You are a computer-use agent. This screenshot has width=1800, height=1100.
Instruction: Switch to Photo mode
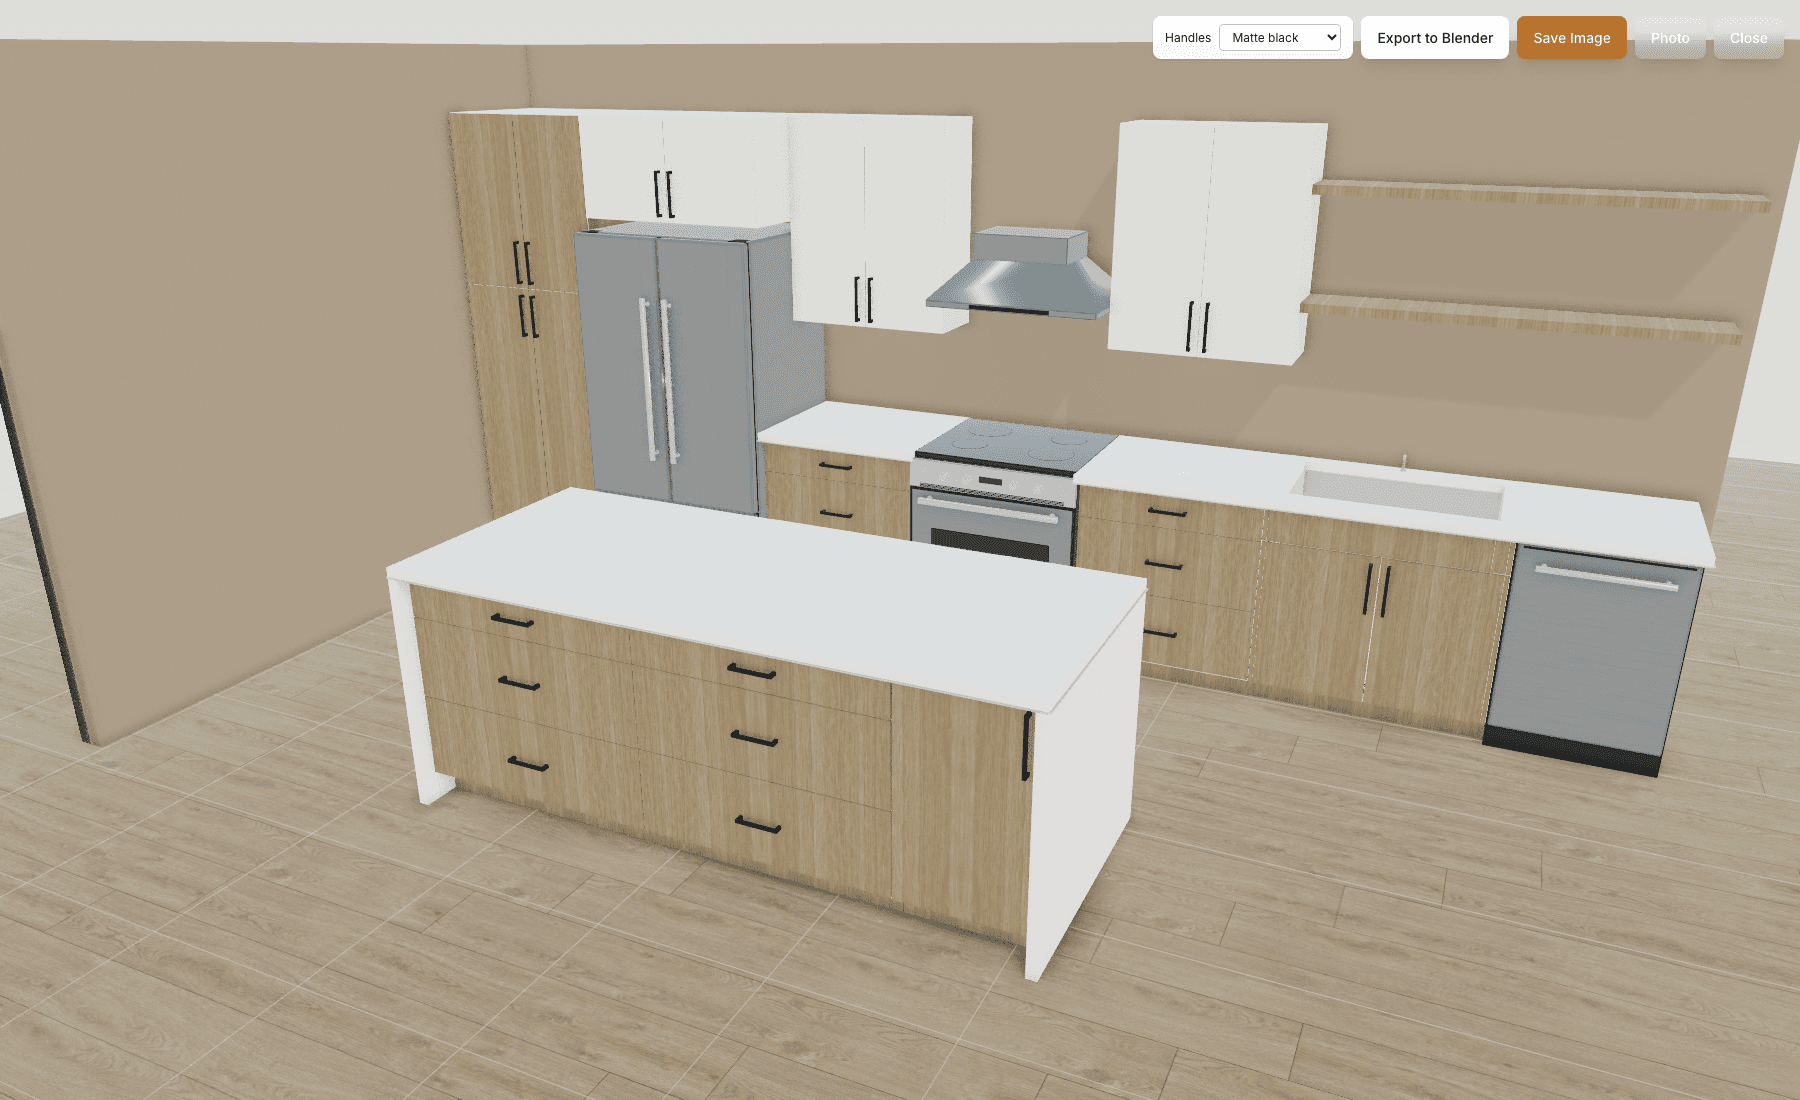pos(1670,38)
